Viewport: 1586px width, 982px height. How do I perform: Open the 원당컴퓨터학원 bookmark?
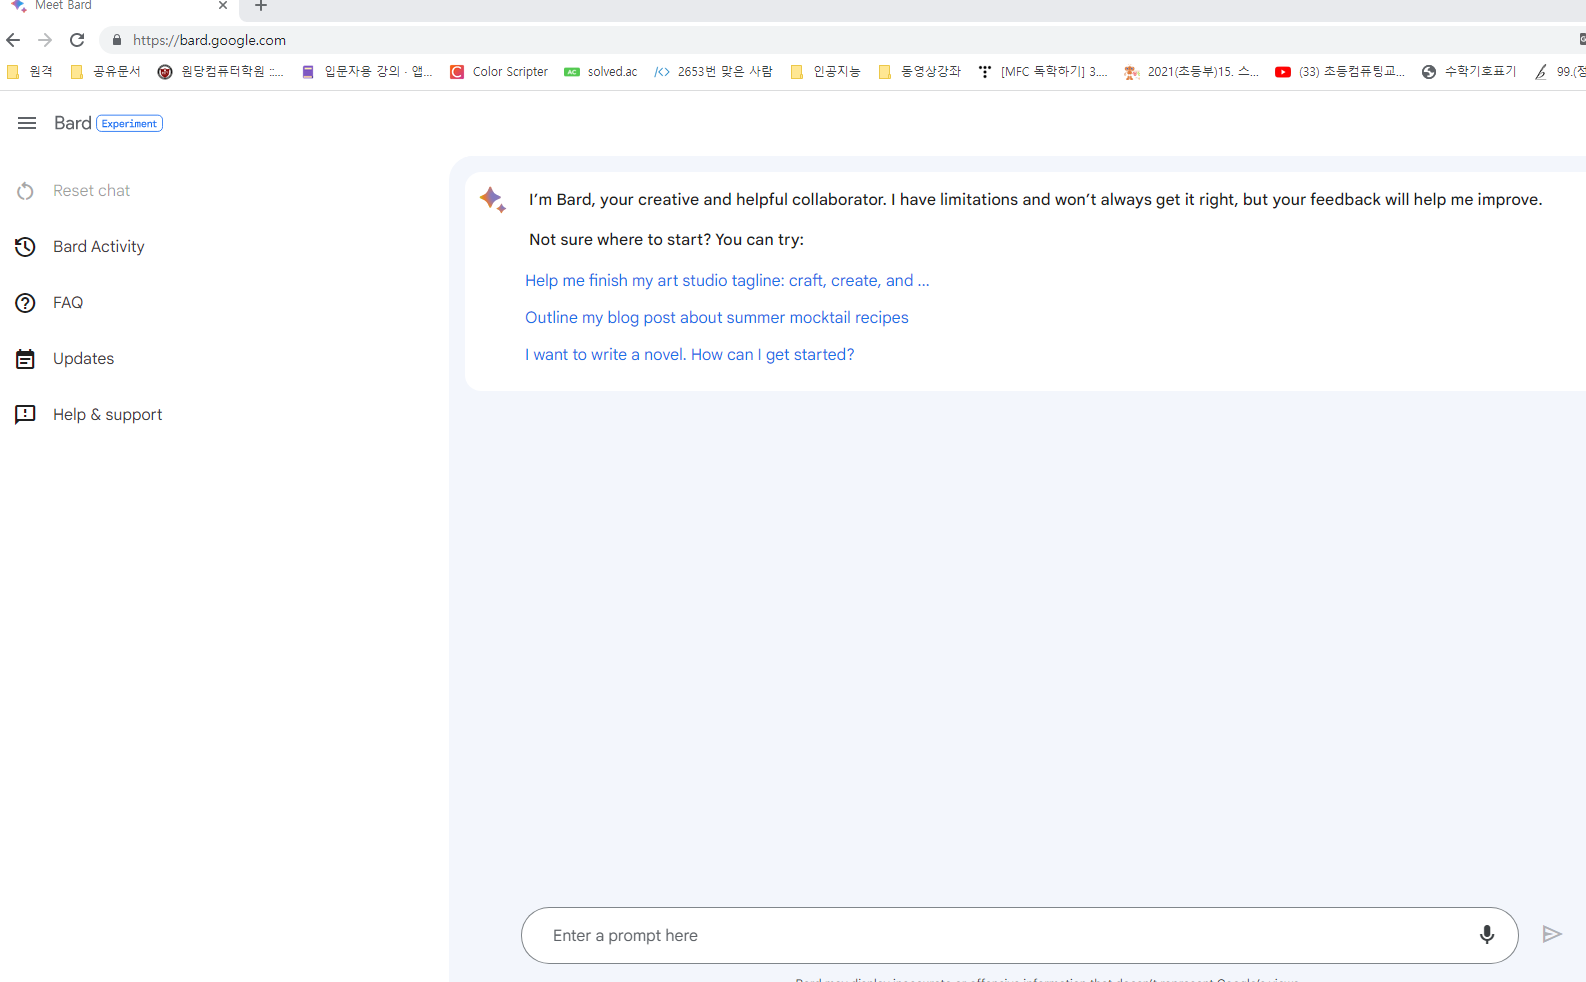point(221,72)
